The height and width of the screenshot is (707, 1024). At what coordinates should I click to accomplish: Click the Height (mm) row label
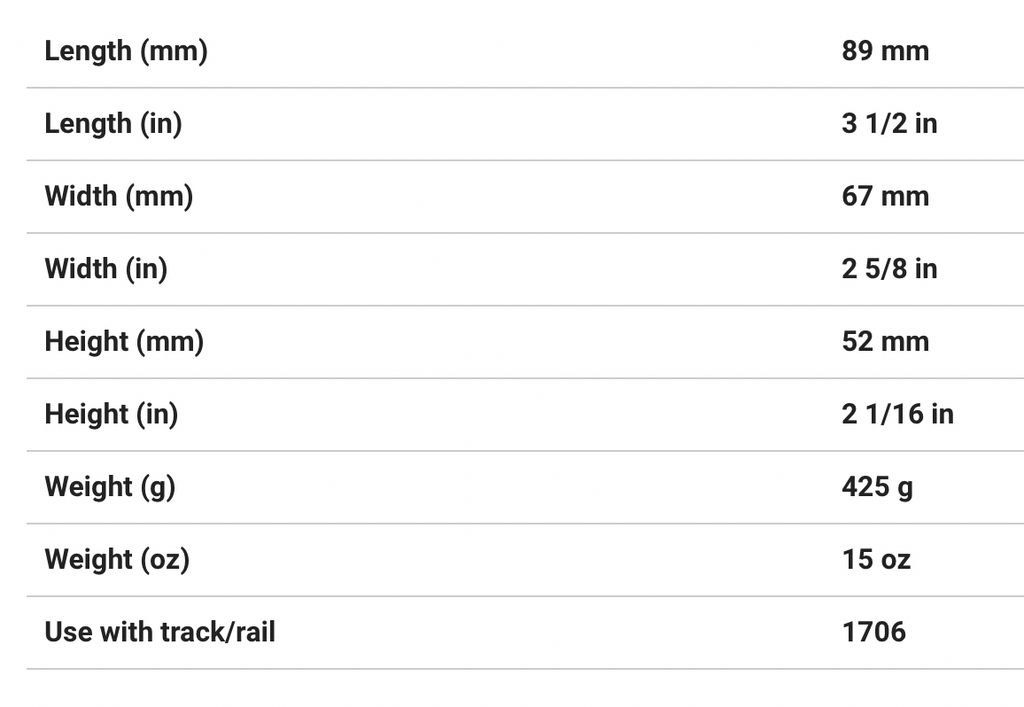click(124, 342)
